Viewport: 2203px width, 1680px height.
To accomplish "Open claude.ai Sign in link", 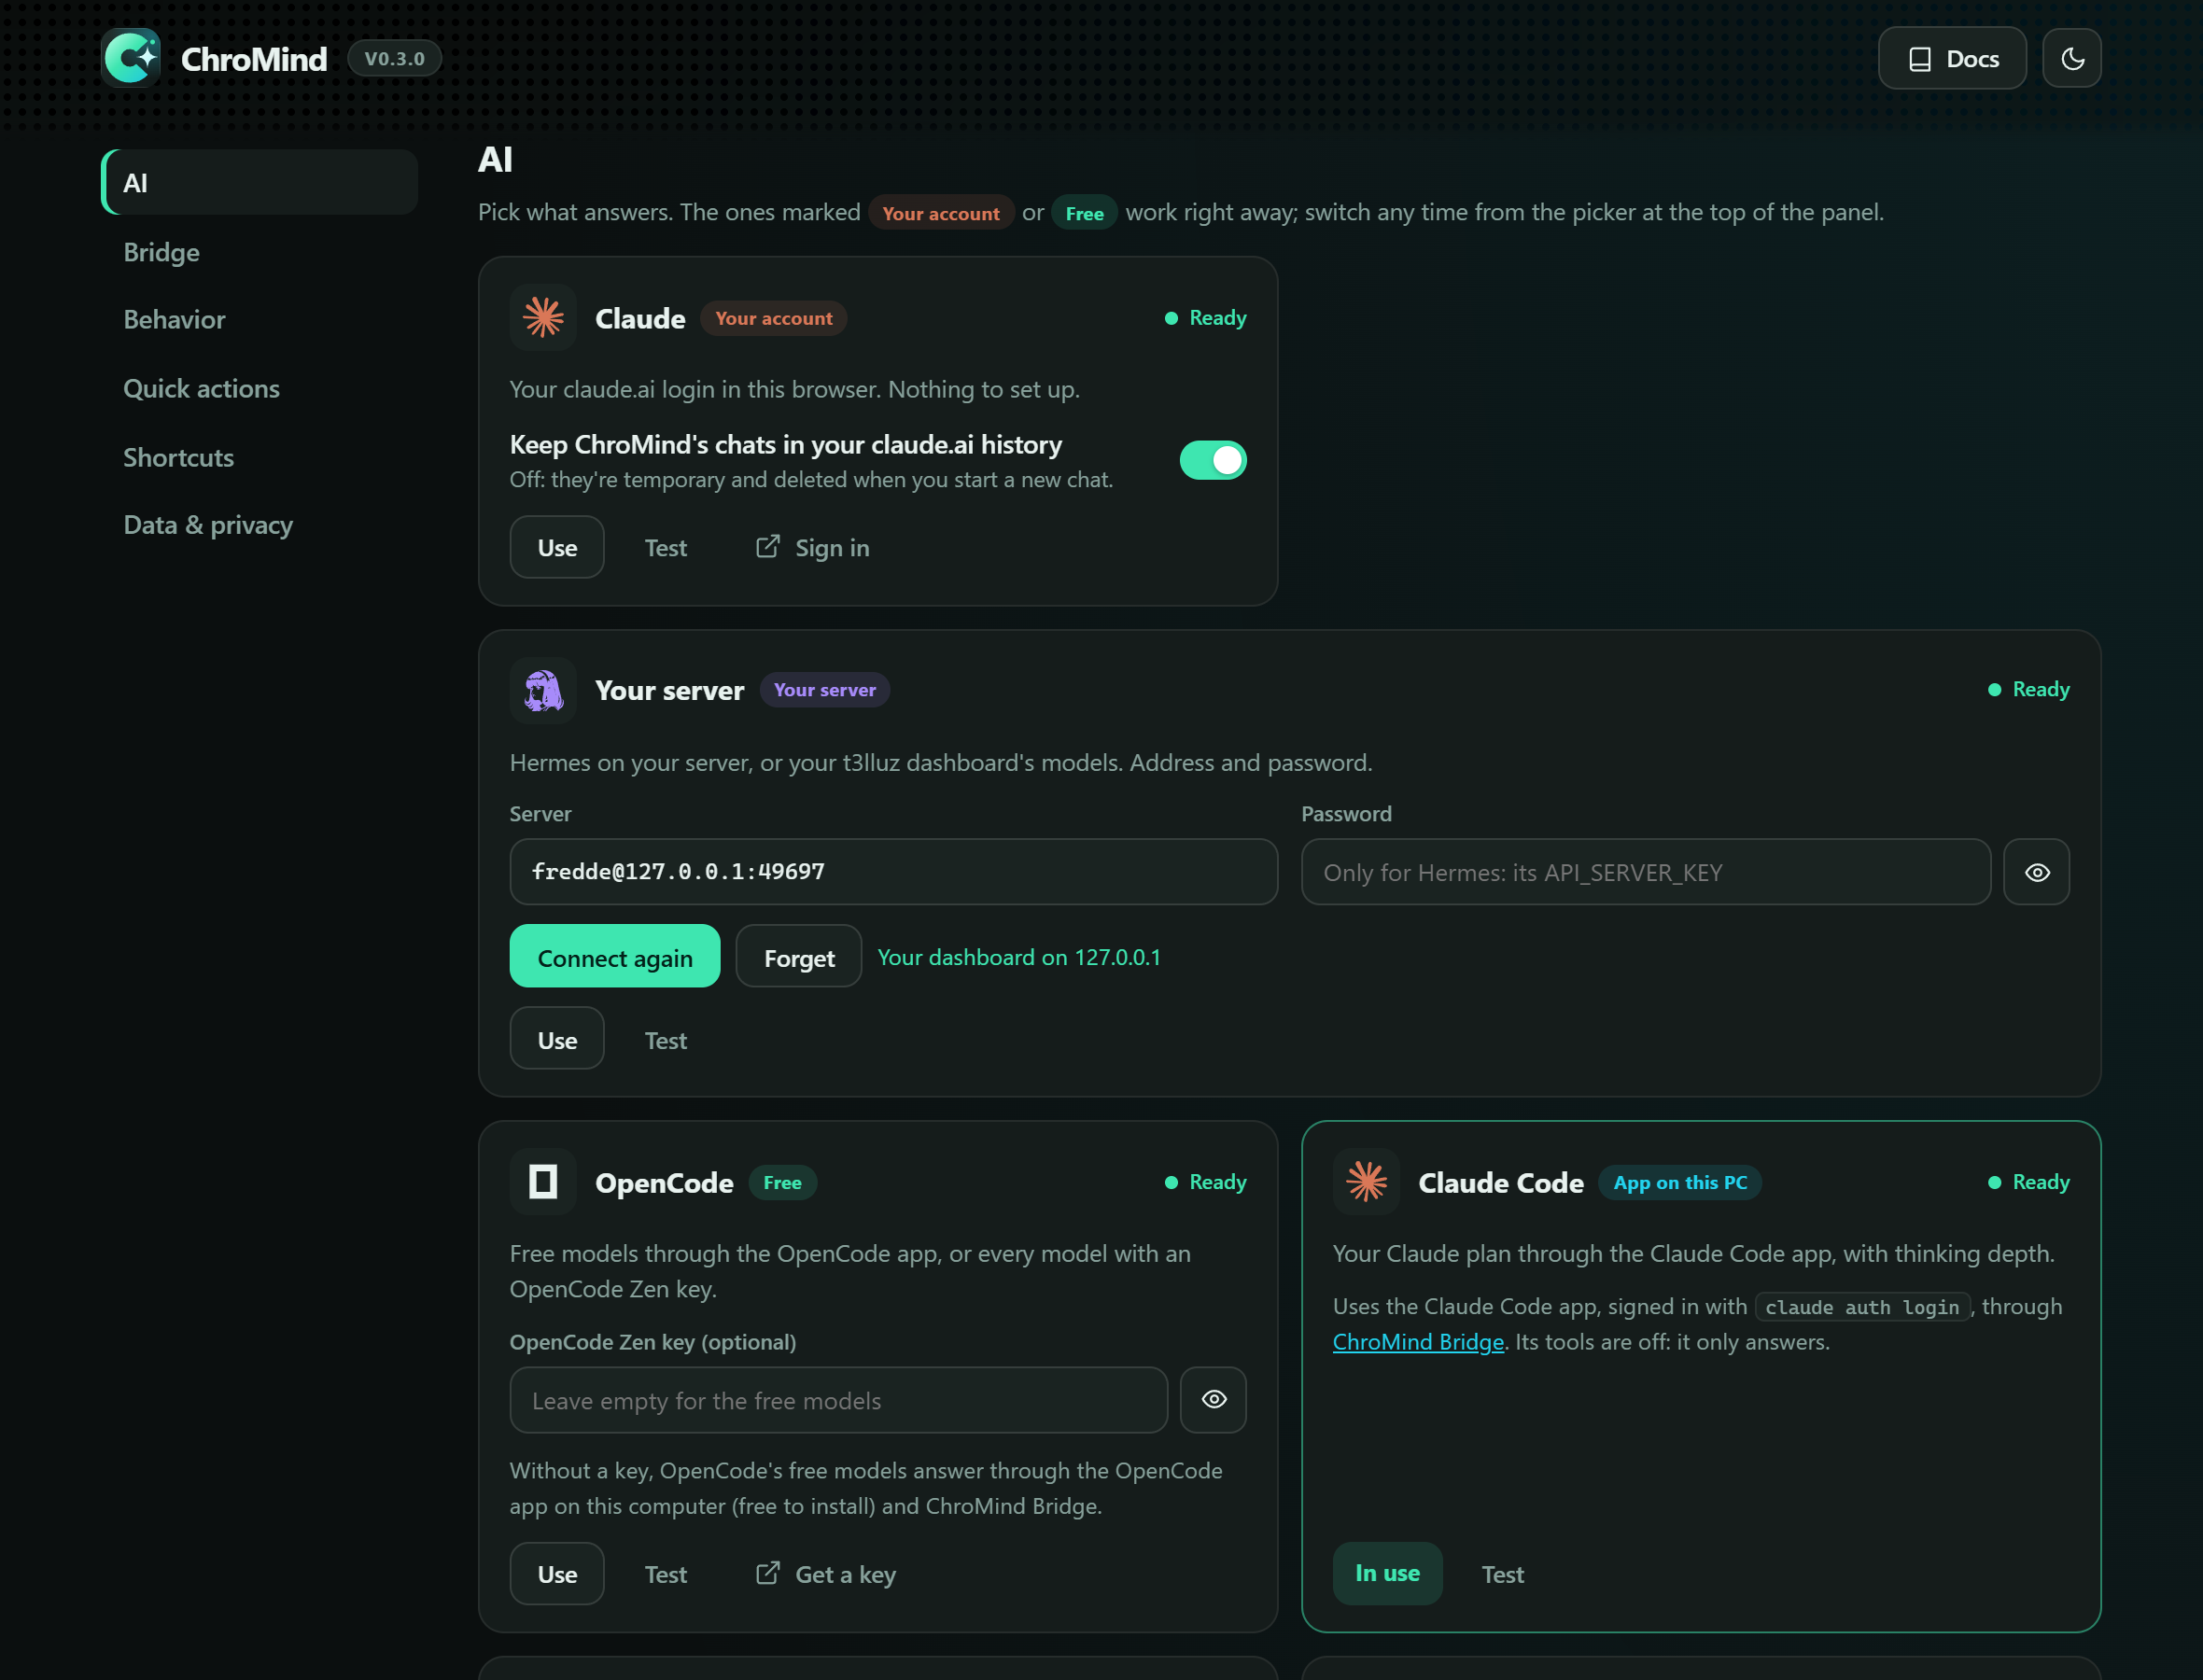I will click(812, 547).
